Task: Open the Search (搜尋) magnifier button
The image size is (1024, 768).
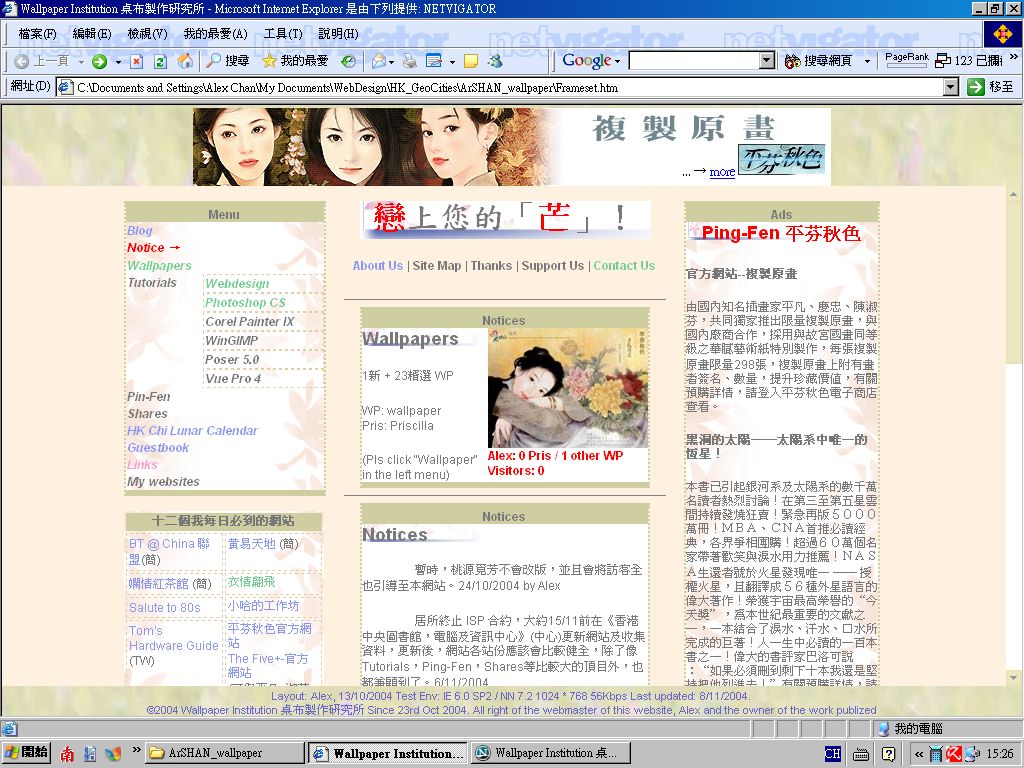Action: [x=227, y=61]
